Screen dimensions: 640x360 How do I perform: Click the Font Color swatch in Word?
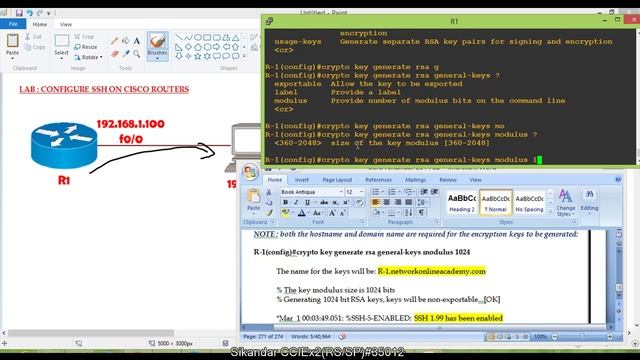pyautogui.click(x=301, y=213)
